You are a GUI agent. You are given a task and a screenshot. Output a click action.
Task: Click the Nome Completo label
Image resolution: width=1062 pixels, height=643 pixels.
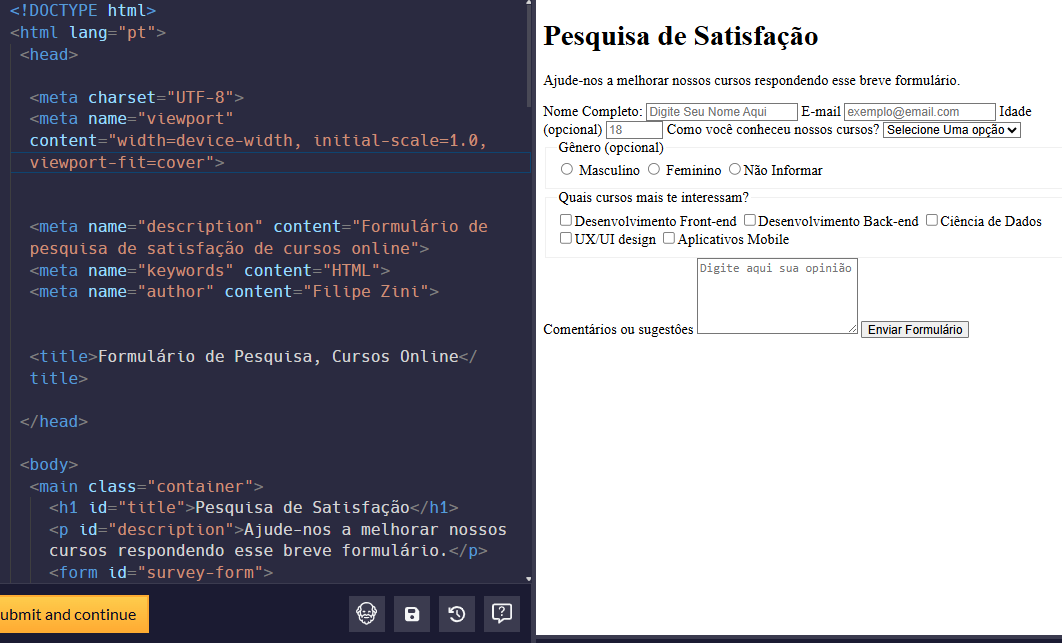[x=593, y=112]
